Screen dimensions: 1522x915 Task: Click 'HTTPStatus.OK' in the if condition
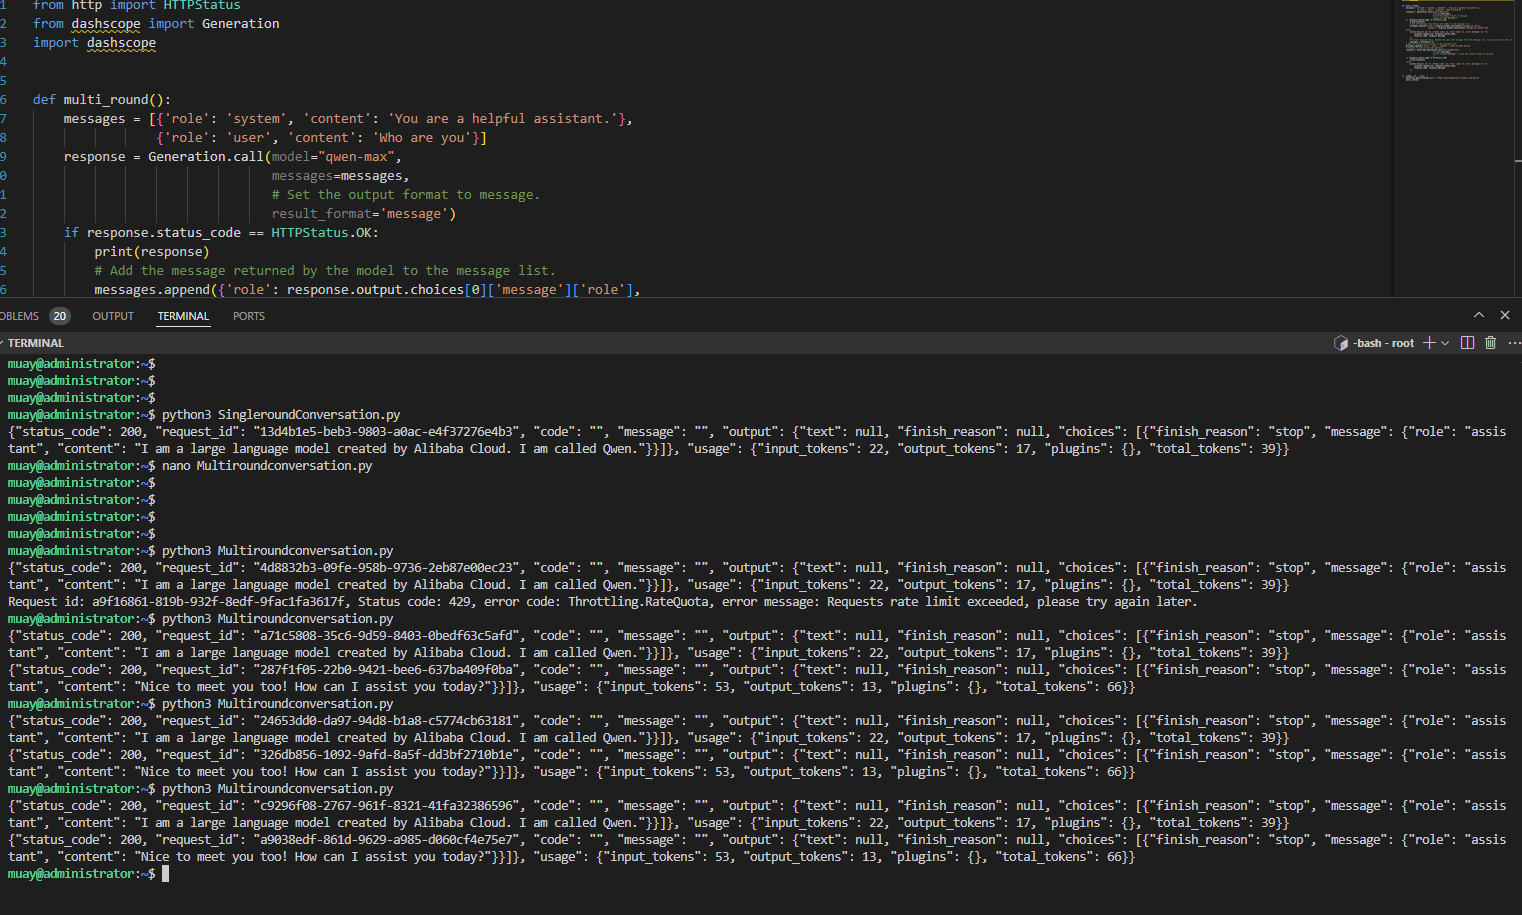click(x=321, y=233)
